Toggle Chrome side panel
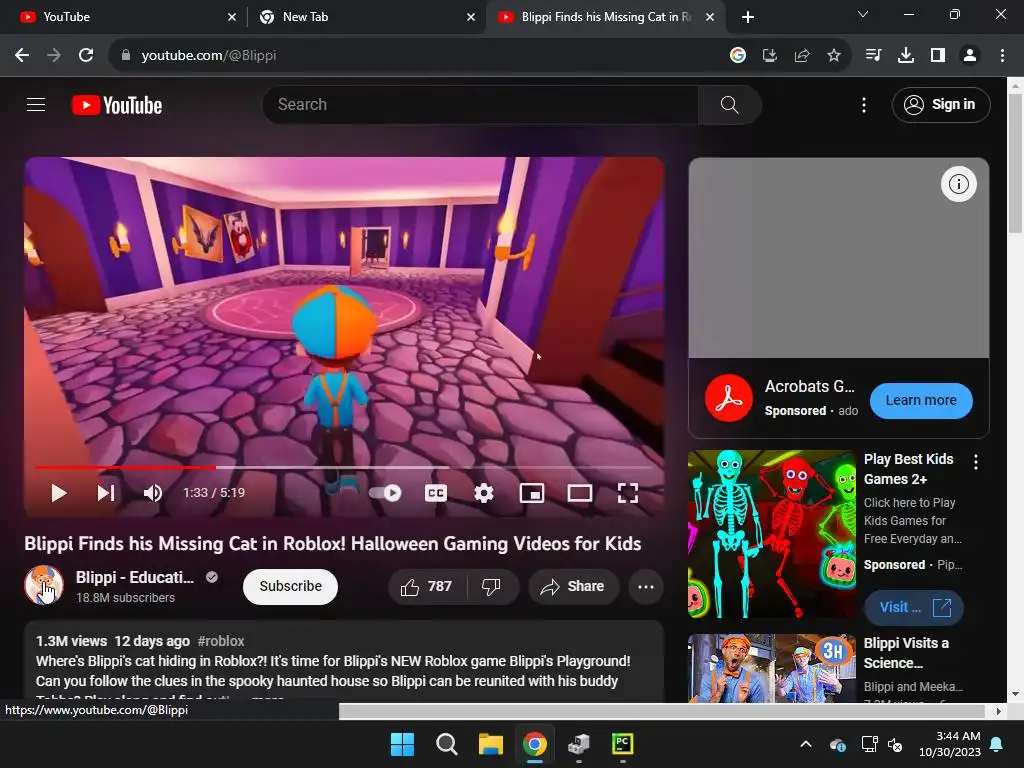Screen dimensions: 1024x768 (938, 56)
